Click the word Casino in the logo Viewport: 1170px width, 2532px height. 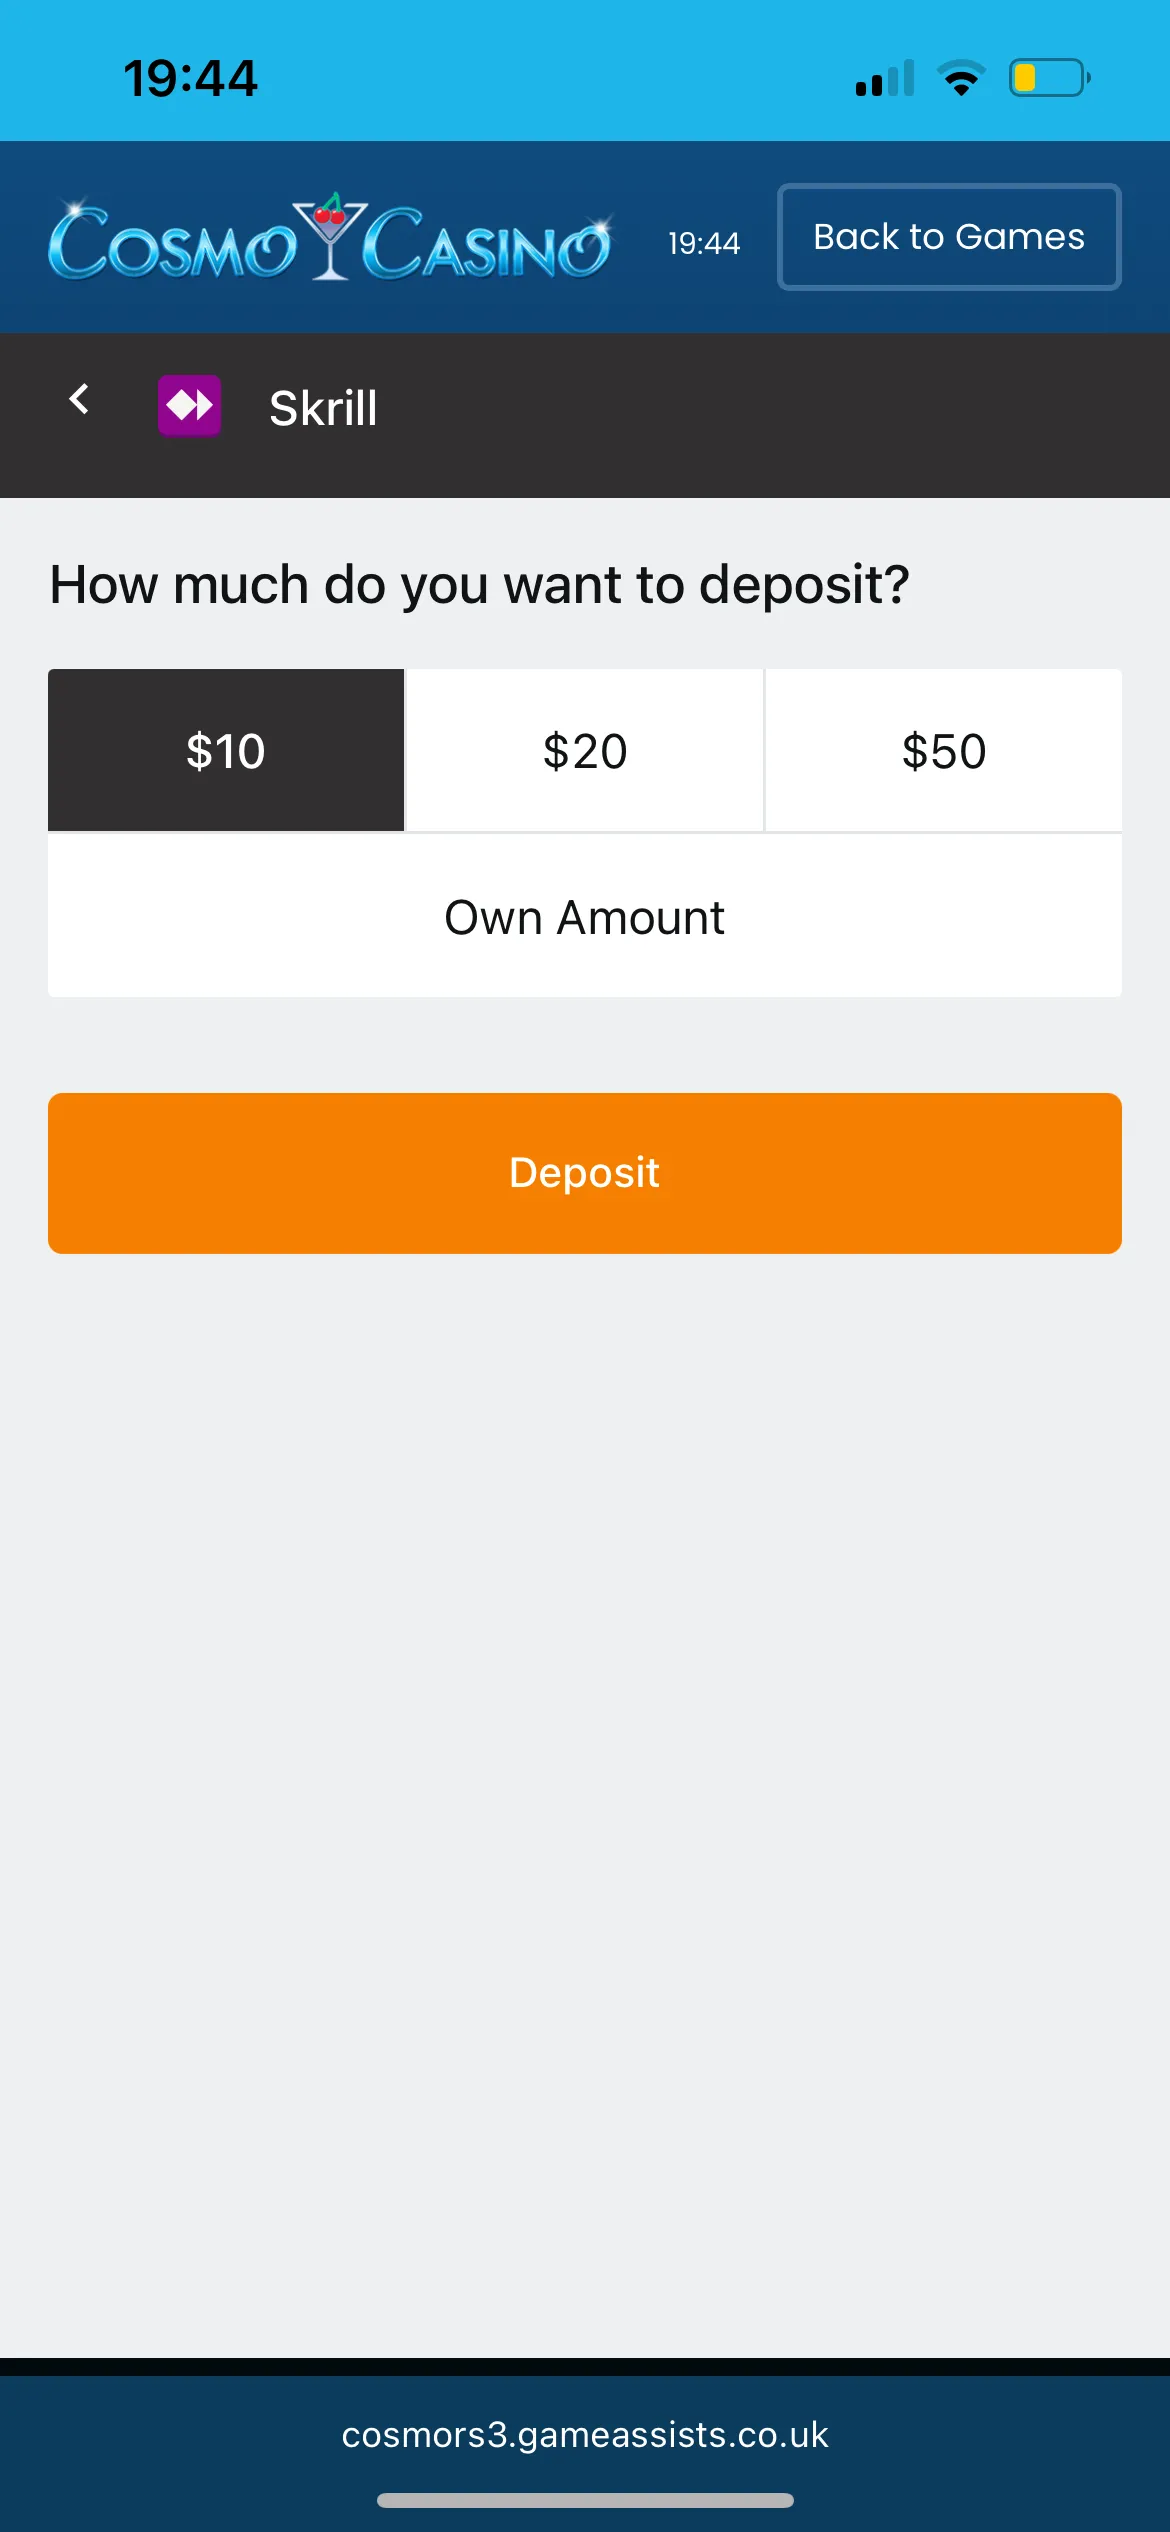click(486, 244)
